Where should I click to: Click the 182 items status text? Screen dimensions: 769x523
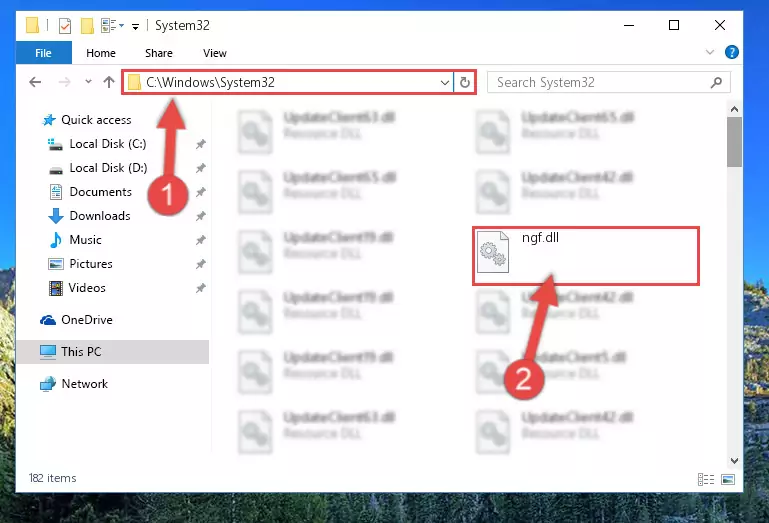click(x=52, y=478)
